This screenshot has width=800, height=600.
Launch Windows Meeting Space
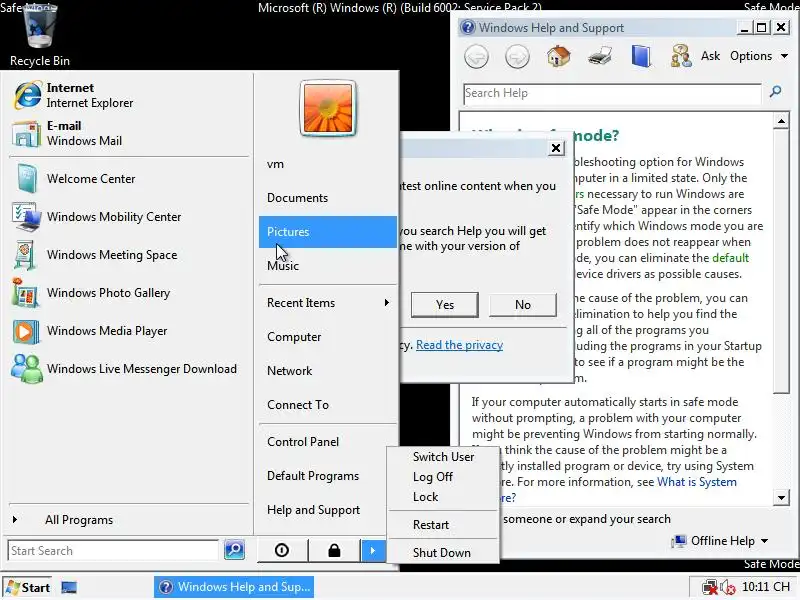[128, 255]
